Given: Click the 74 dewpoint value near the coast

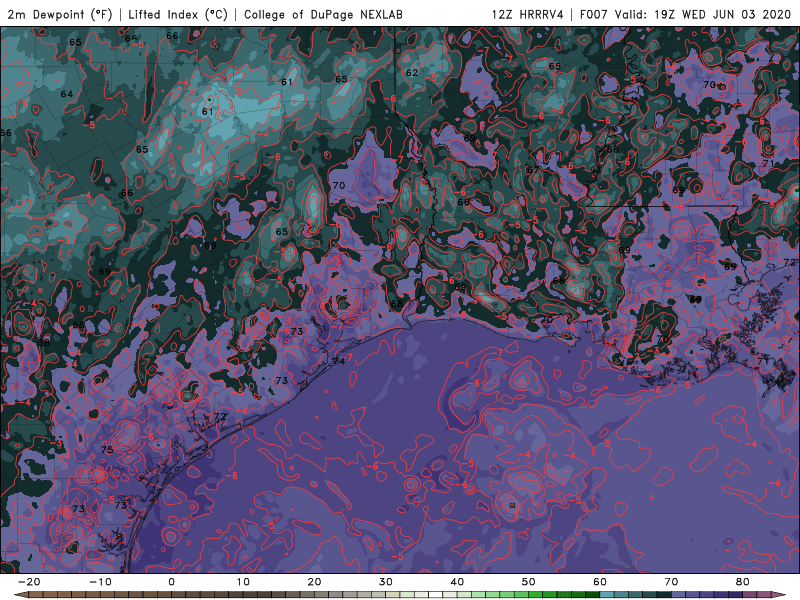Looking at the screenshot, I should point(338,361).
